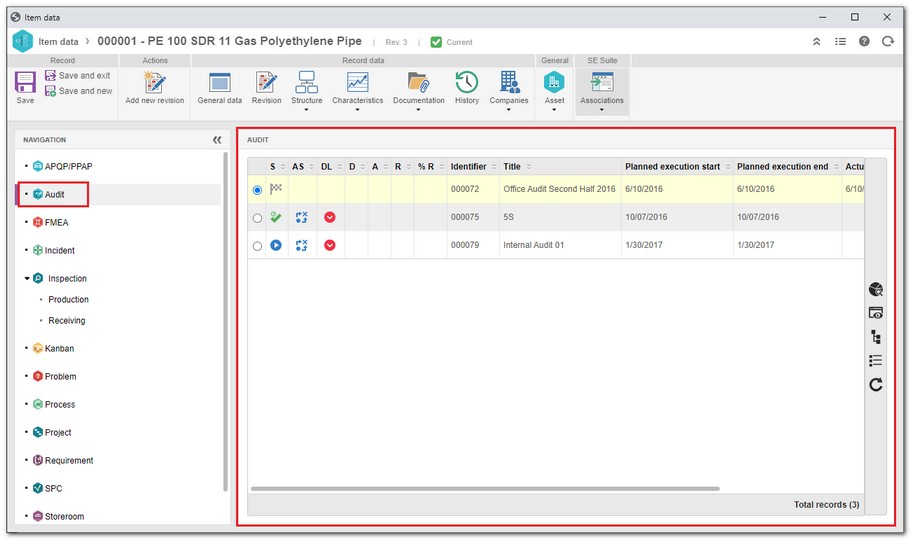
Task: Open the list menu icon in header
Action: [x=840, y=42]
